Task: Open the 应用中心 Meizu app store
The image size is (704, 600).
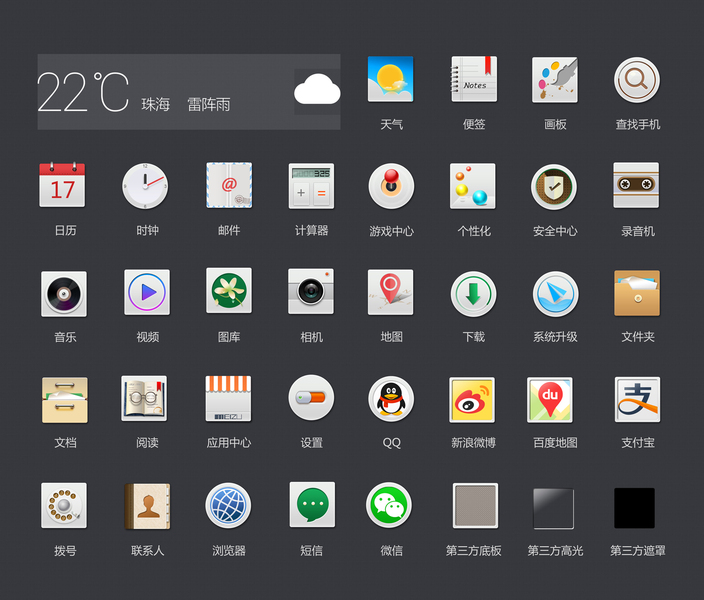Action: pyautogui.click(x=229, y=398)
